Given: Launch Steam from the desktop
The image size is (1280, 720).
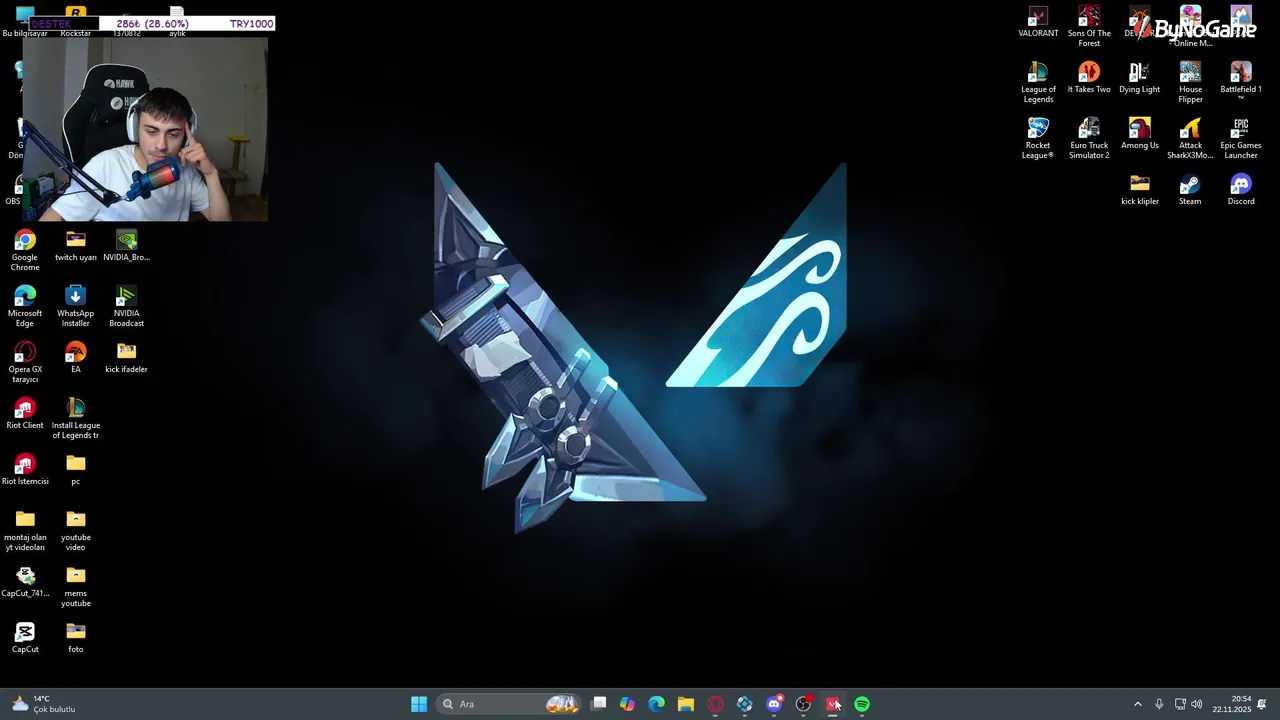Looking at the screenshot, I should 1190,190.
